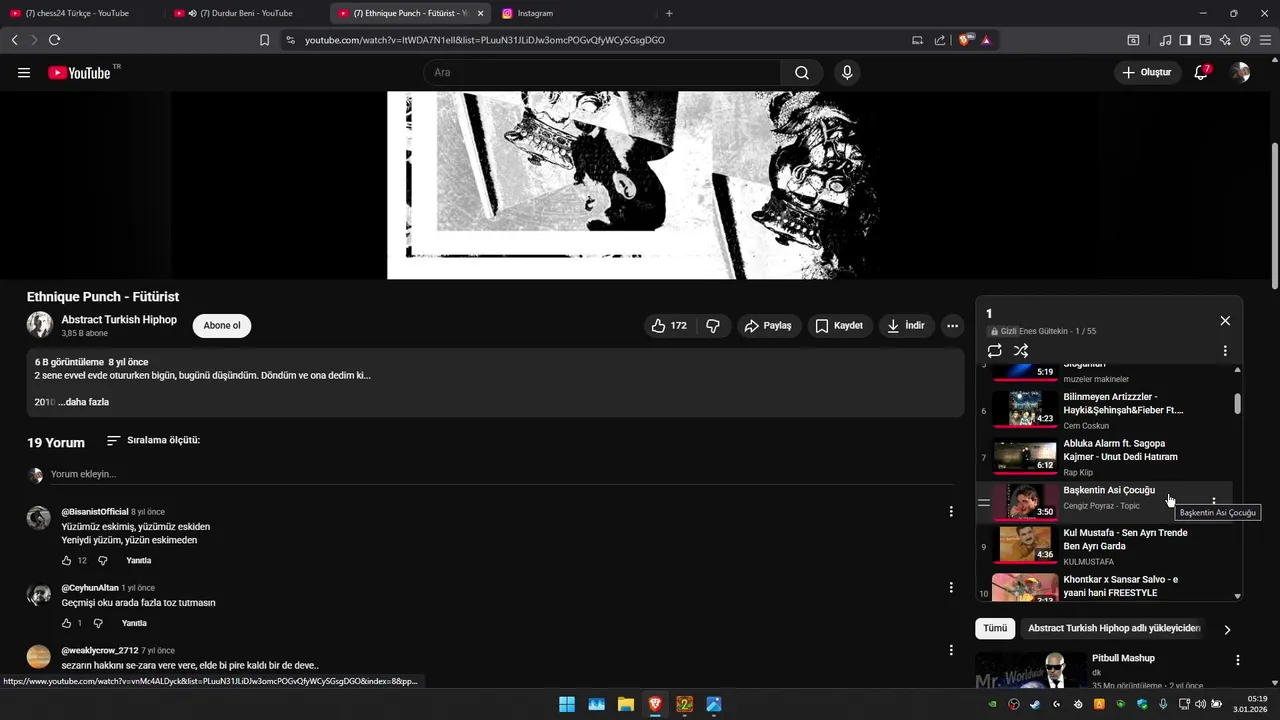Click the Oluştur create button
This screenshot has height=720, width=1280.
click(x=1147, y=73)
